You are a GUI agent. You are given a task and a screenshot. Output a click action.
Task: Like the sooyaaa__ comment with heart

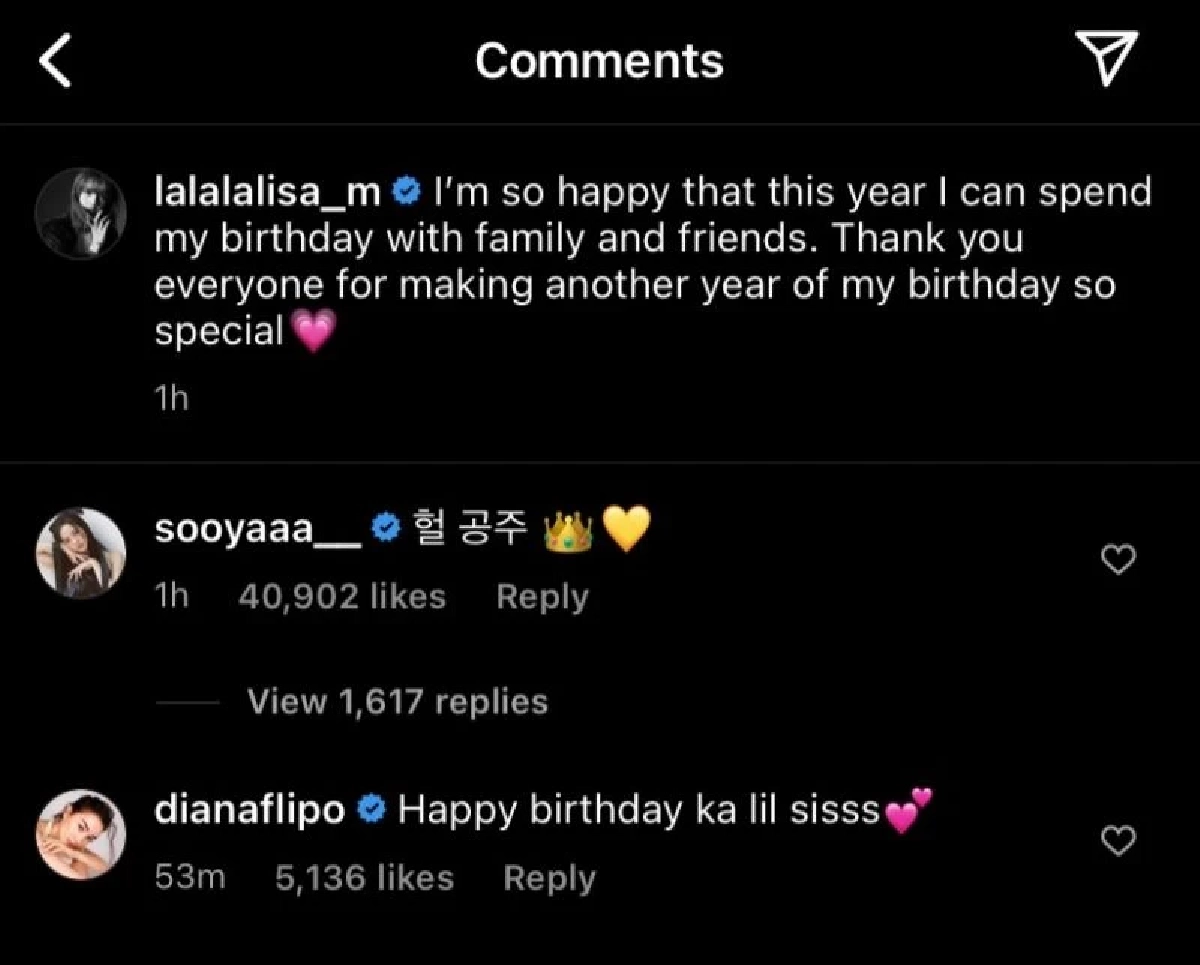1117,561
